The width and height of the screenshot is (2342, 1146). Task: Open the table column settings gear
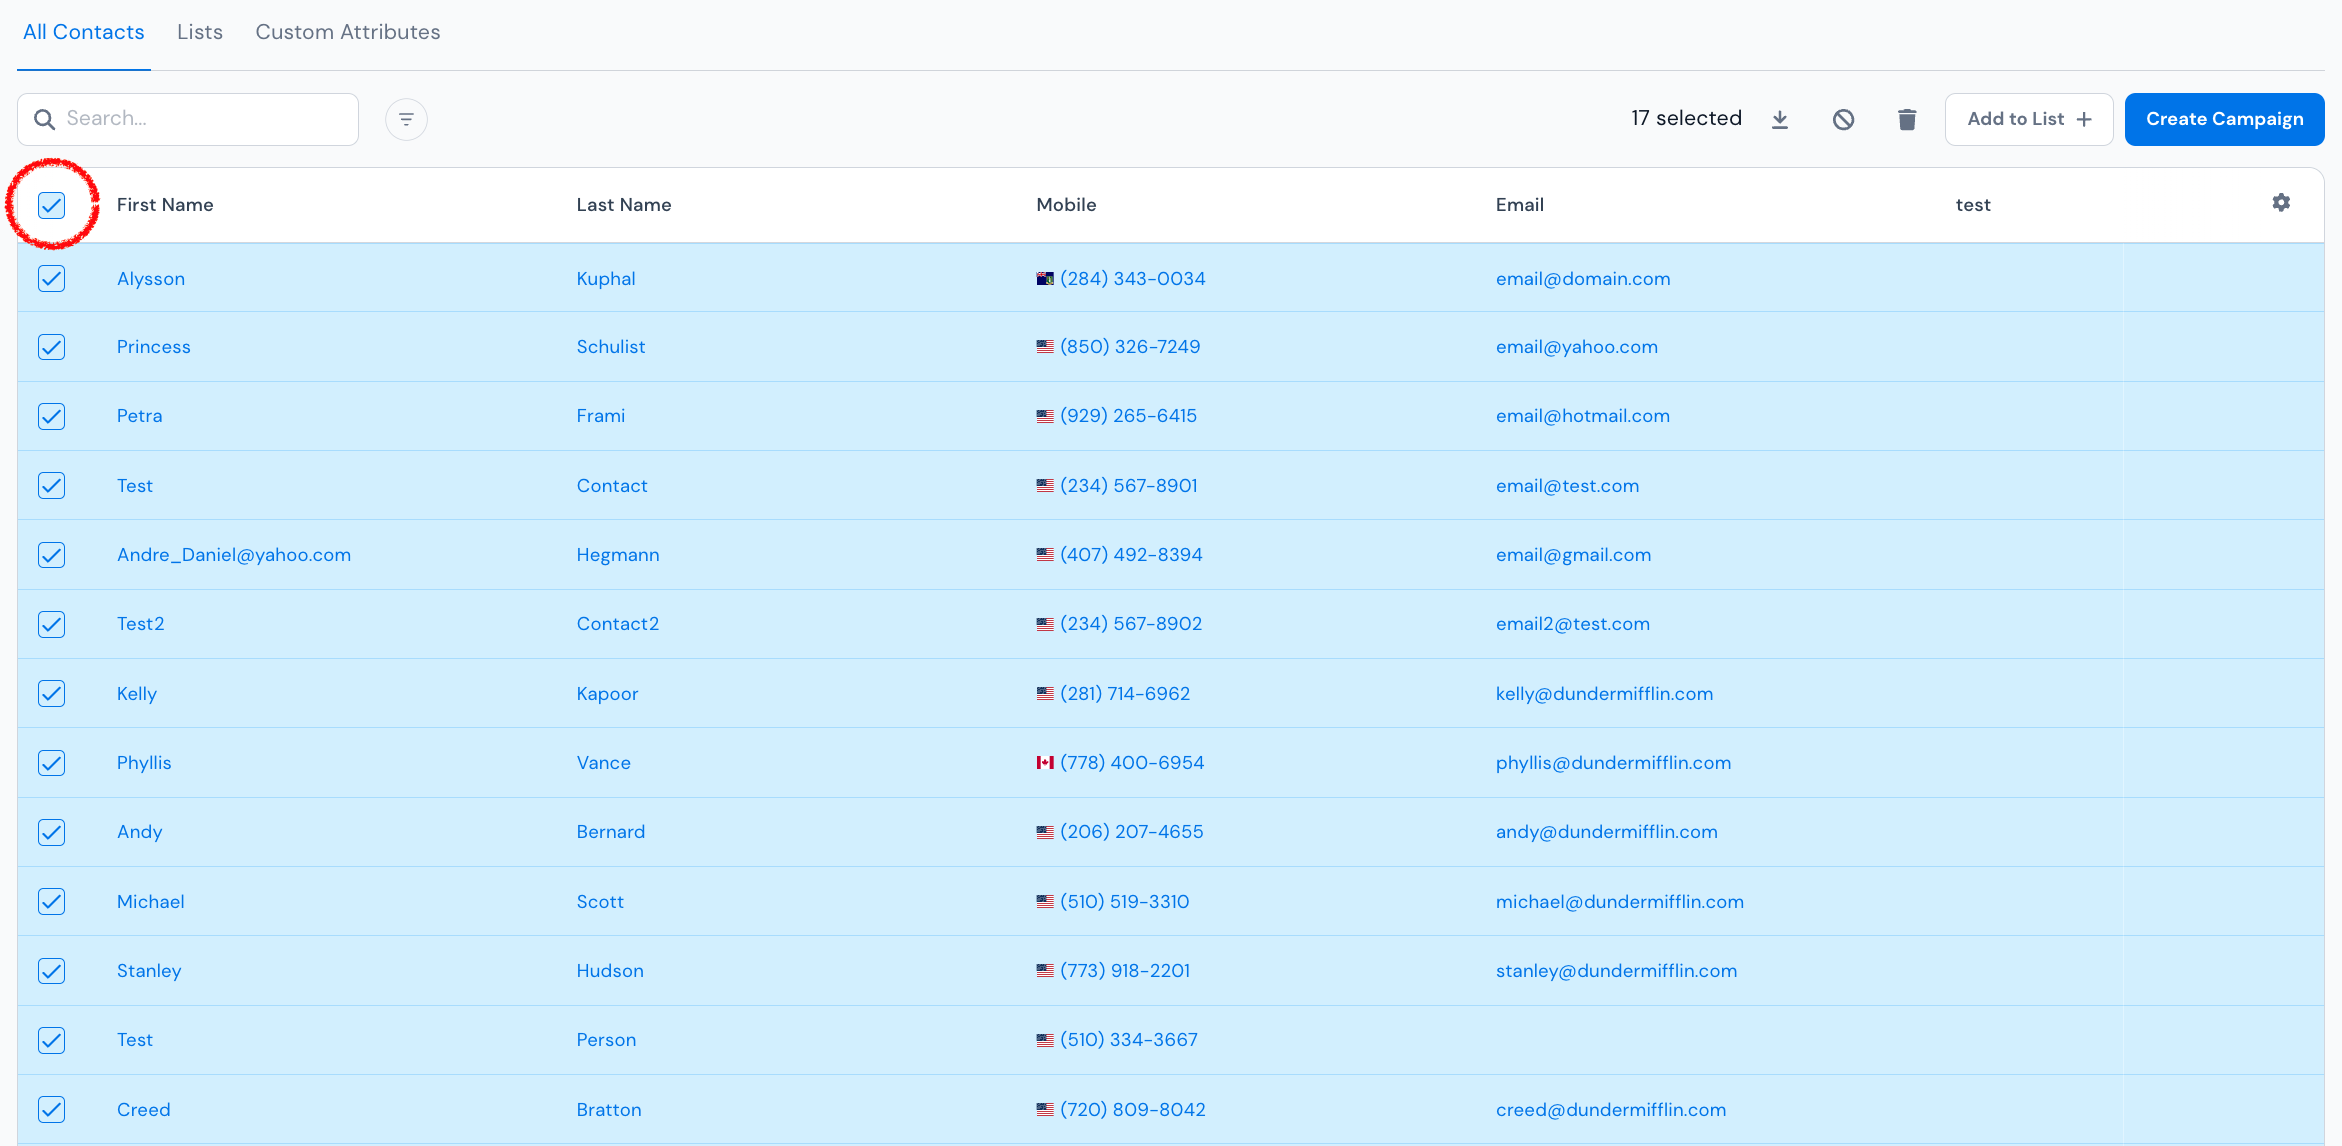(x=2281, y=203)
